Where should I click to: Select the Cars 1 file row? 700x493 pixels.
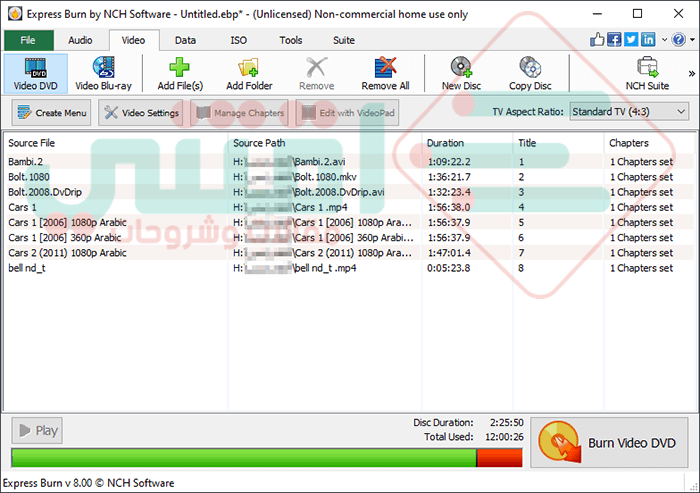point(350,207)
